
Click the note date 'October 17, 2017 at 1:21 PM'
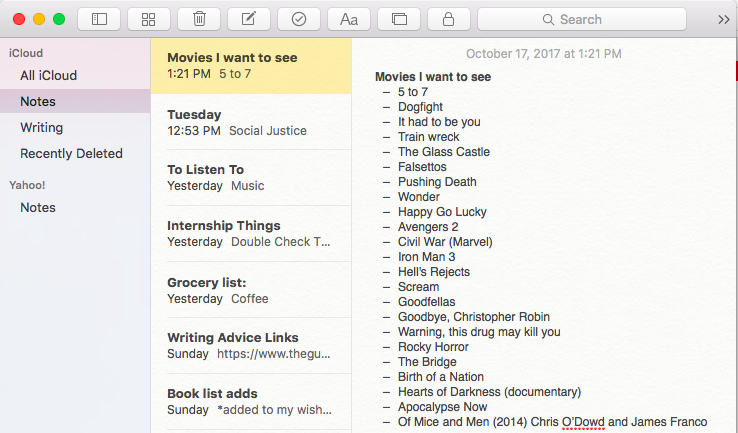tap(544, 54)
